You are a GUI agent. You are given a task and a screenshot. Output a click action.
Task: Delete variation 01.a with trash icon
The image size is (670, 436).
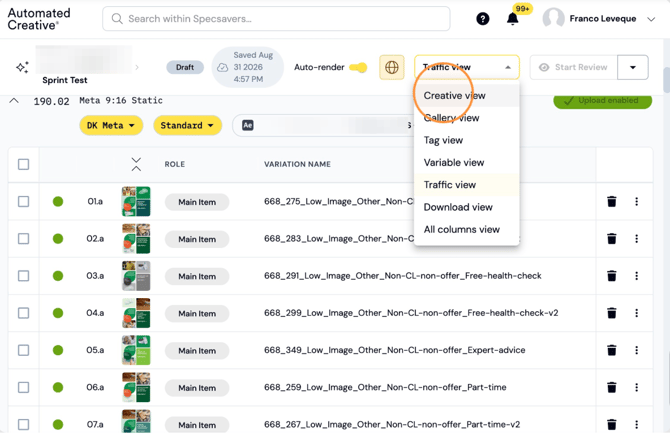(x=612, y=201)
